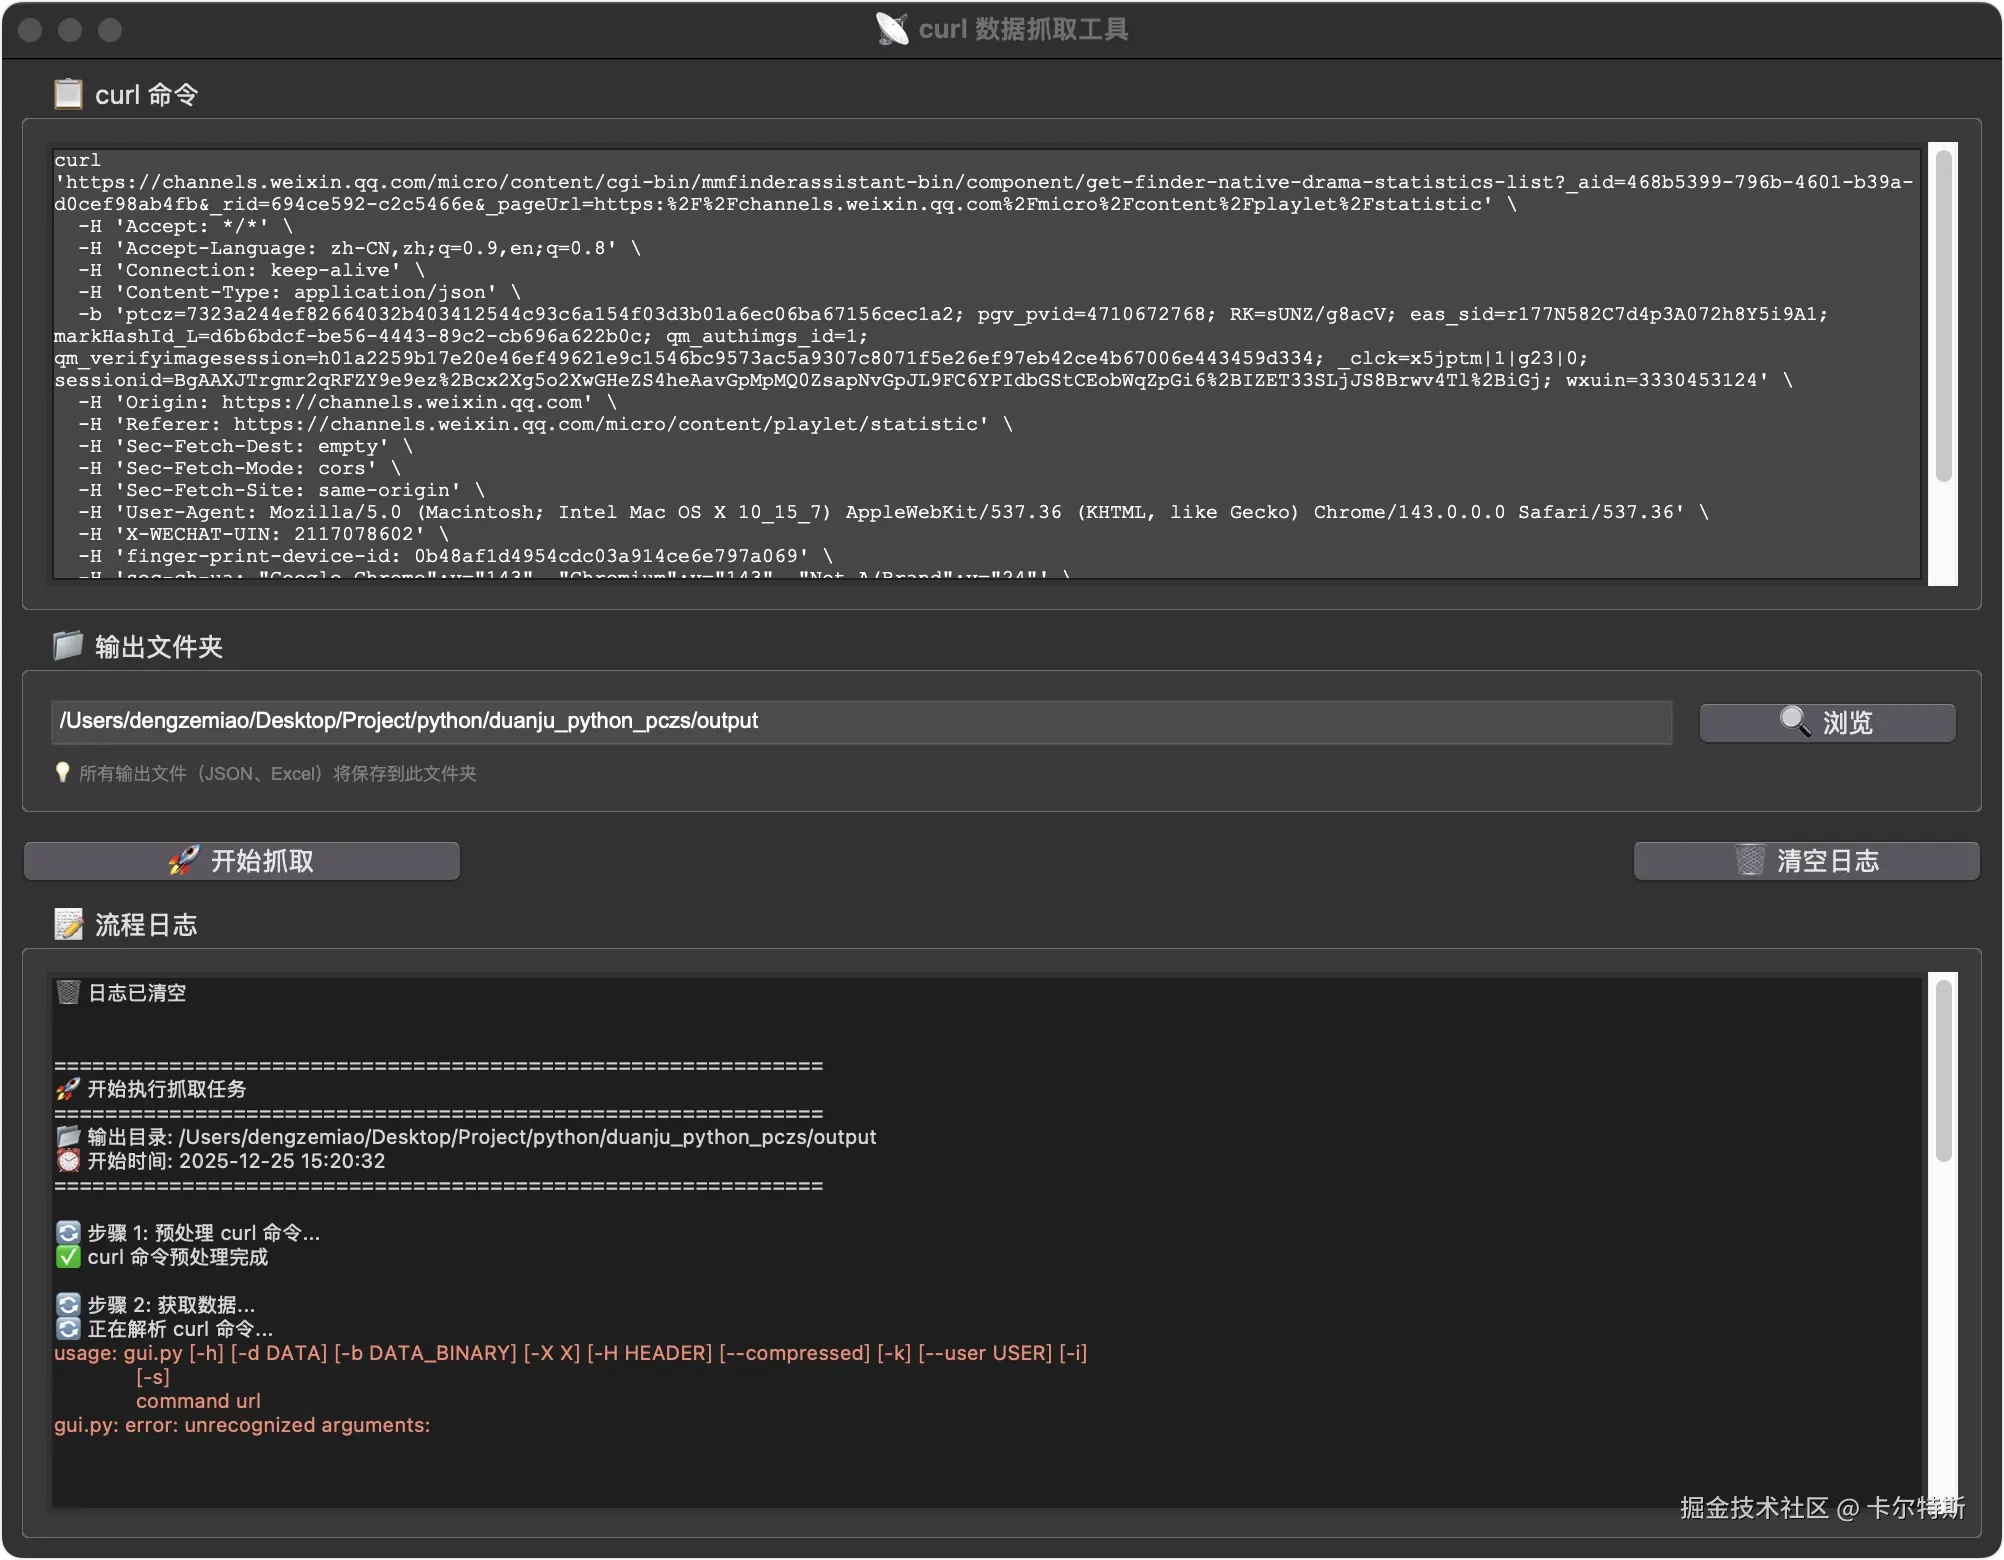
Task: Click the folder icon beside 输出文件夹
Action: [68, 646]
